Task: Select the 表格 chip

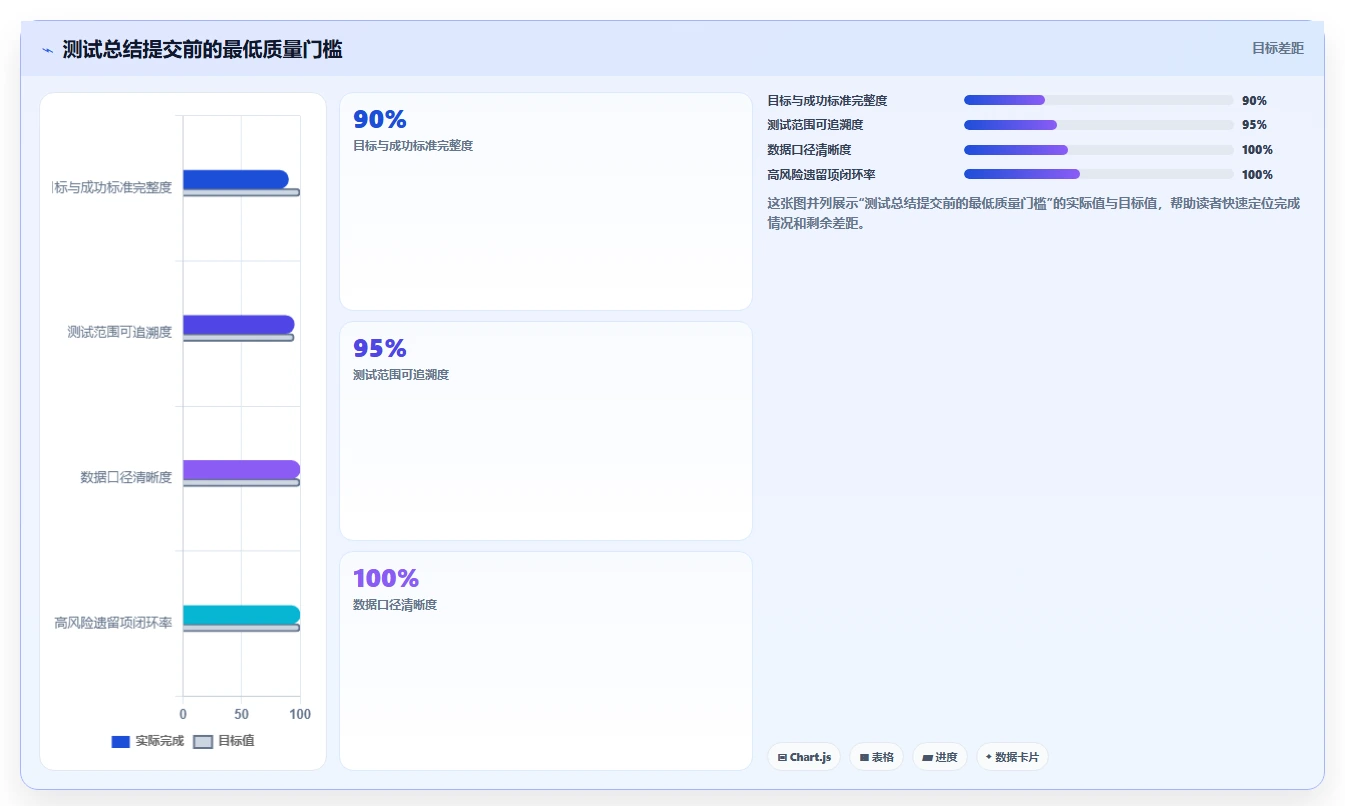Action: coord(876,757)
